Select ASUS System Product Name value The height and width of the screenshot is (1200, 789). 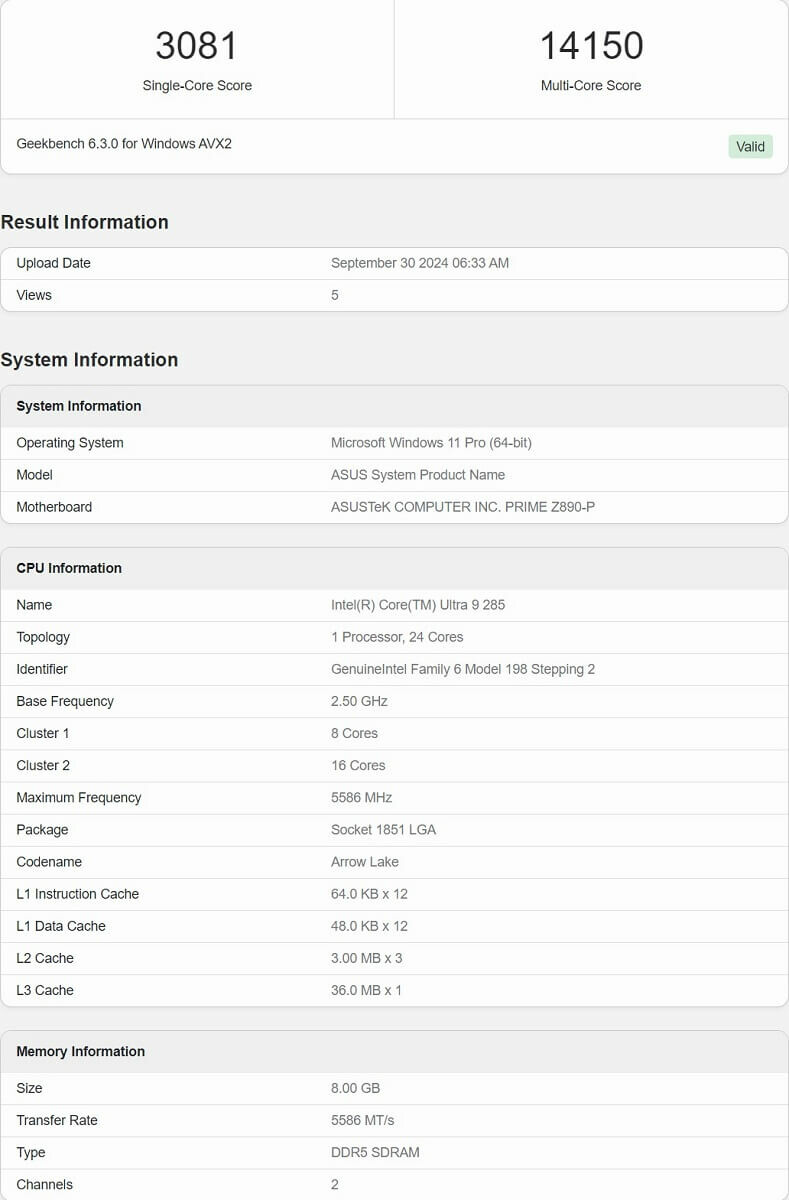click(x=418, y=475)
